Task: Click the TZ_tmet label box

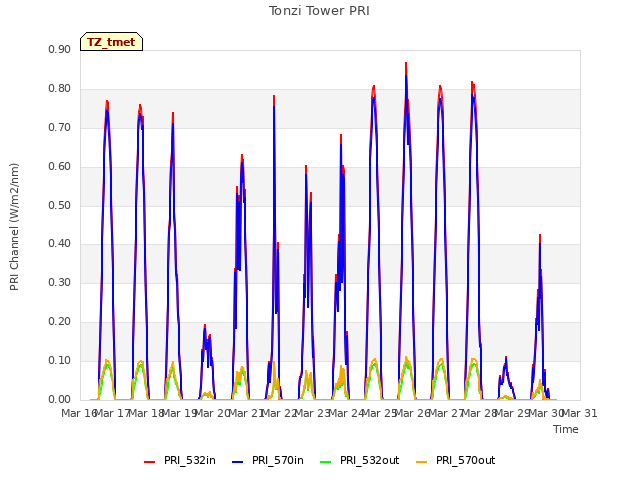Action: (x=111, y=42)
